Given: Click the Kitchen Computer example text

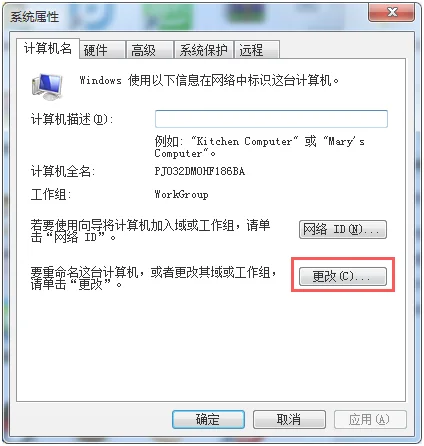Looking at the screenshot, I should pyautogui.click(x=244, y=141).
